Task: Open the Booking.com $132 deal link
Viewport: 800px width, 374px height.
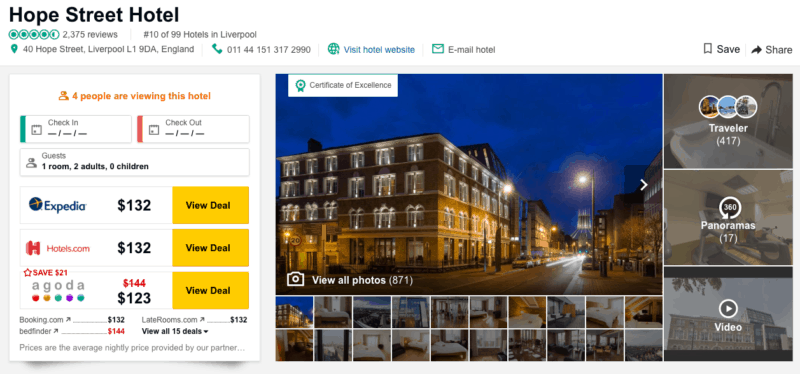Action: 72,320
